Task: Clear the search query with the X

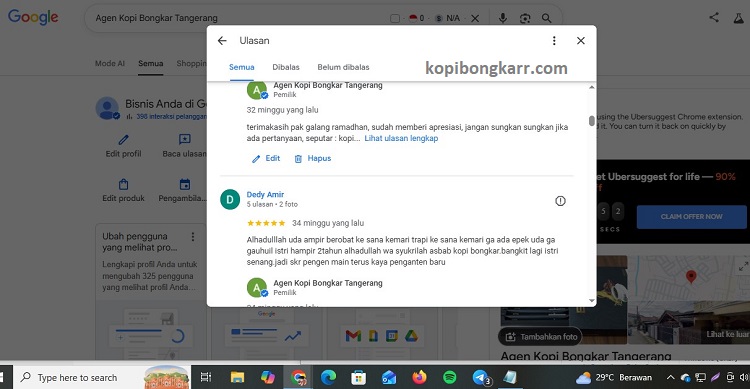Action: (x=475, y=18)
